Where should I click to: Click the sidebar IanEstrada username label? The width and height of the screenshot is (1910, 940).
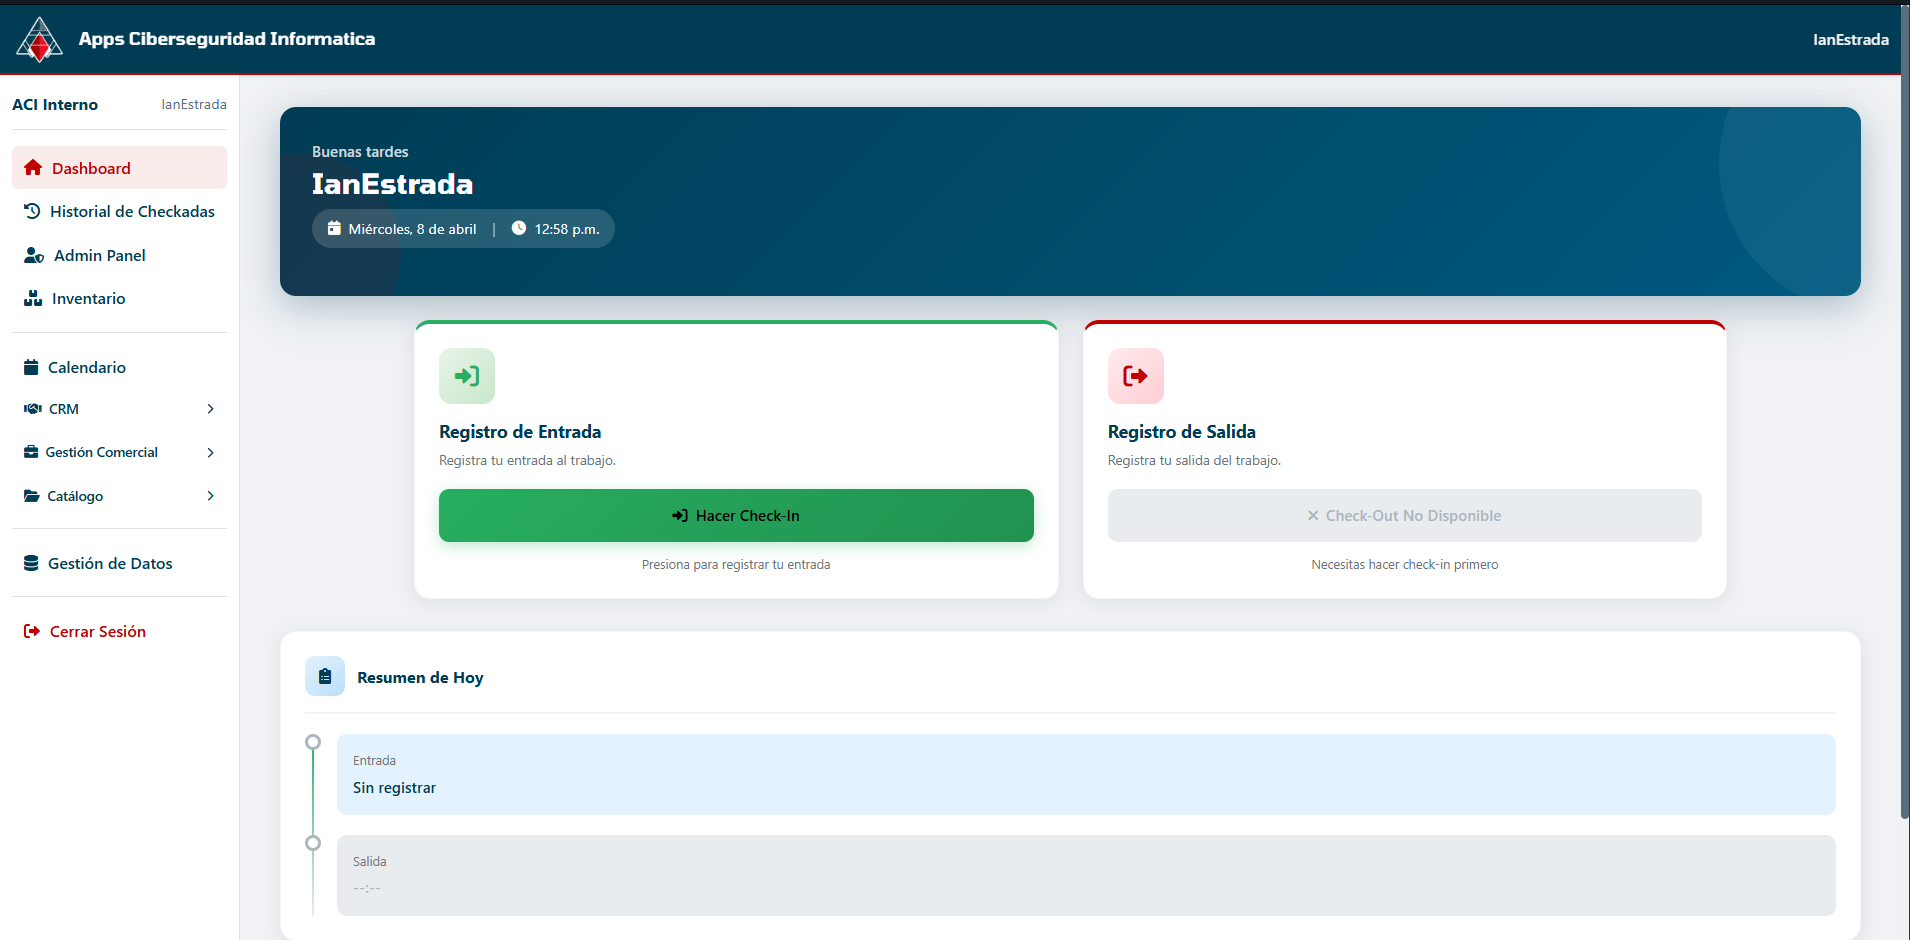pyautogui.click(x=194, y=105)
